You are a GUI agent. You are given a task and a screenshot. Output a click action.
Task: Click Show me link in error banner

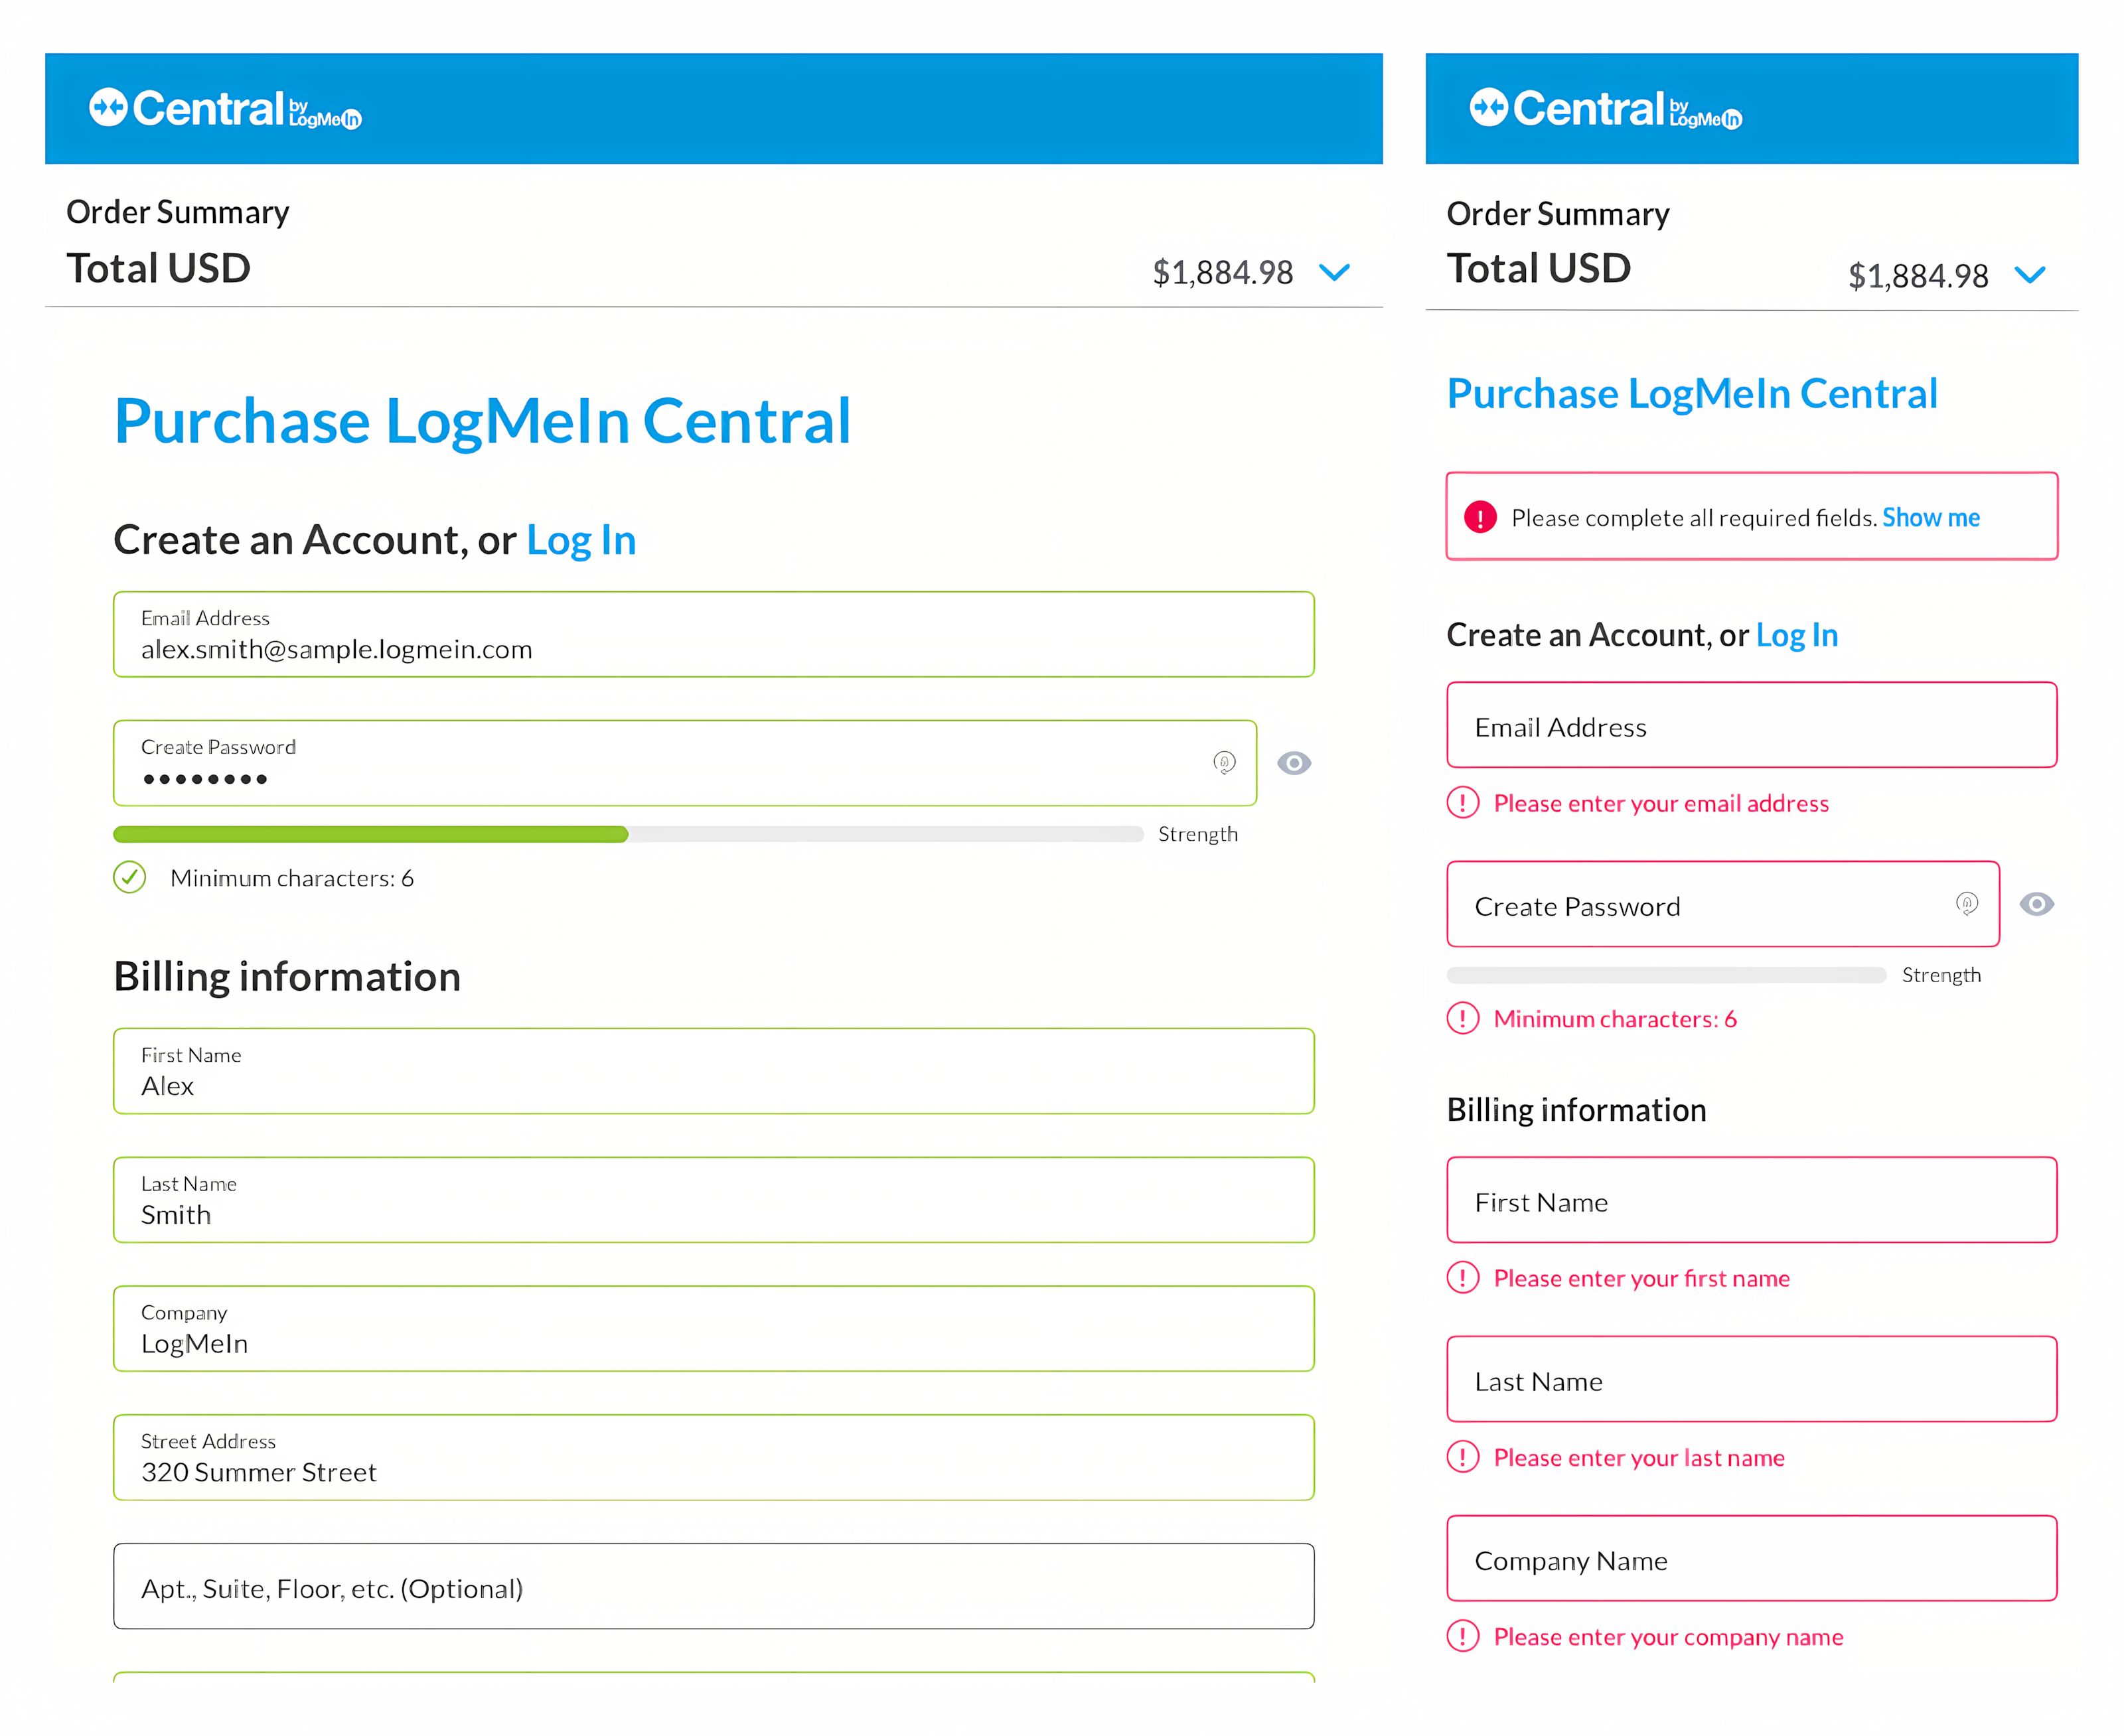coord(1930,518)
